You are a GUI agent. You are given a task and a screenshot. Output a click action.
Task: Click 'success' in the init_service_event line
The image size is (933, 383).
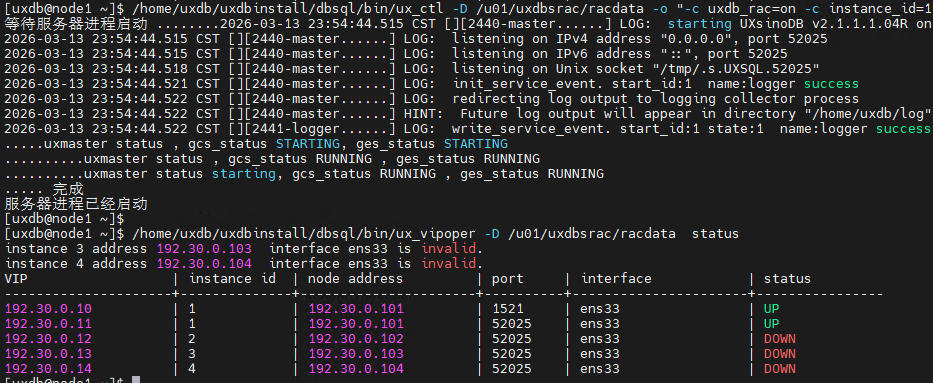[x=831, y=84]
